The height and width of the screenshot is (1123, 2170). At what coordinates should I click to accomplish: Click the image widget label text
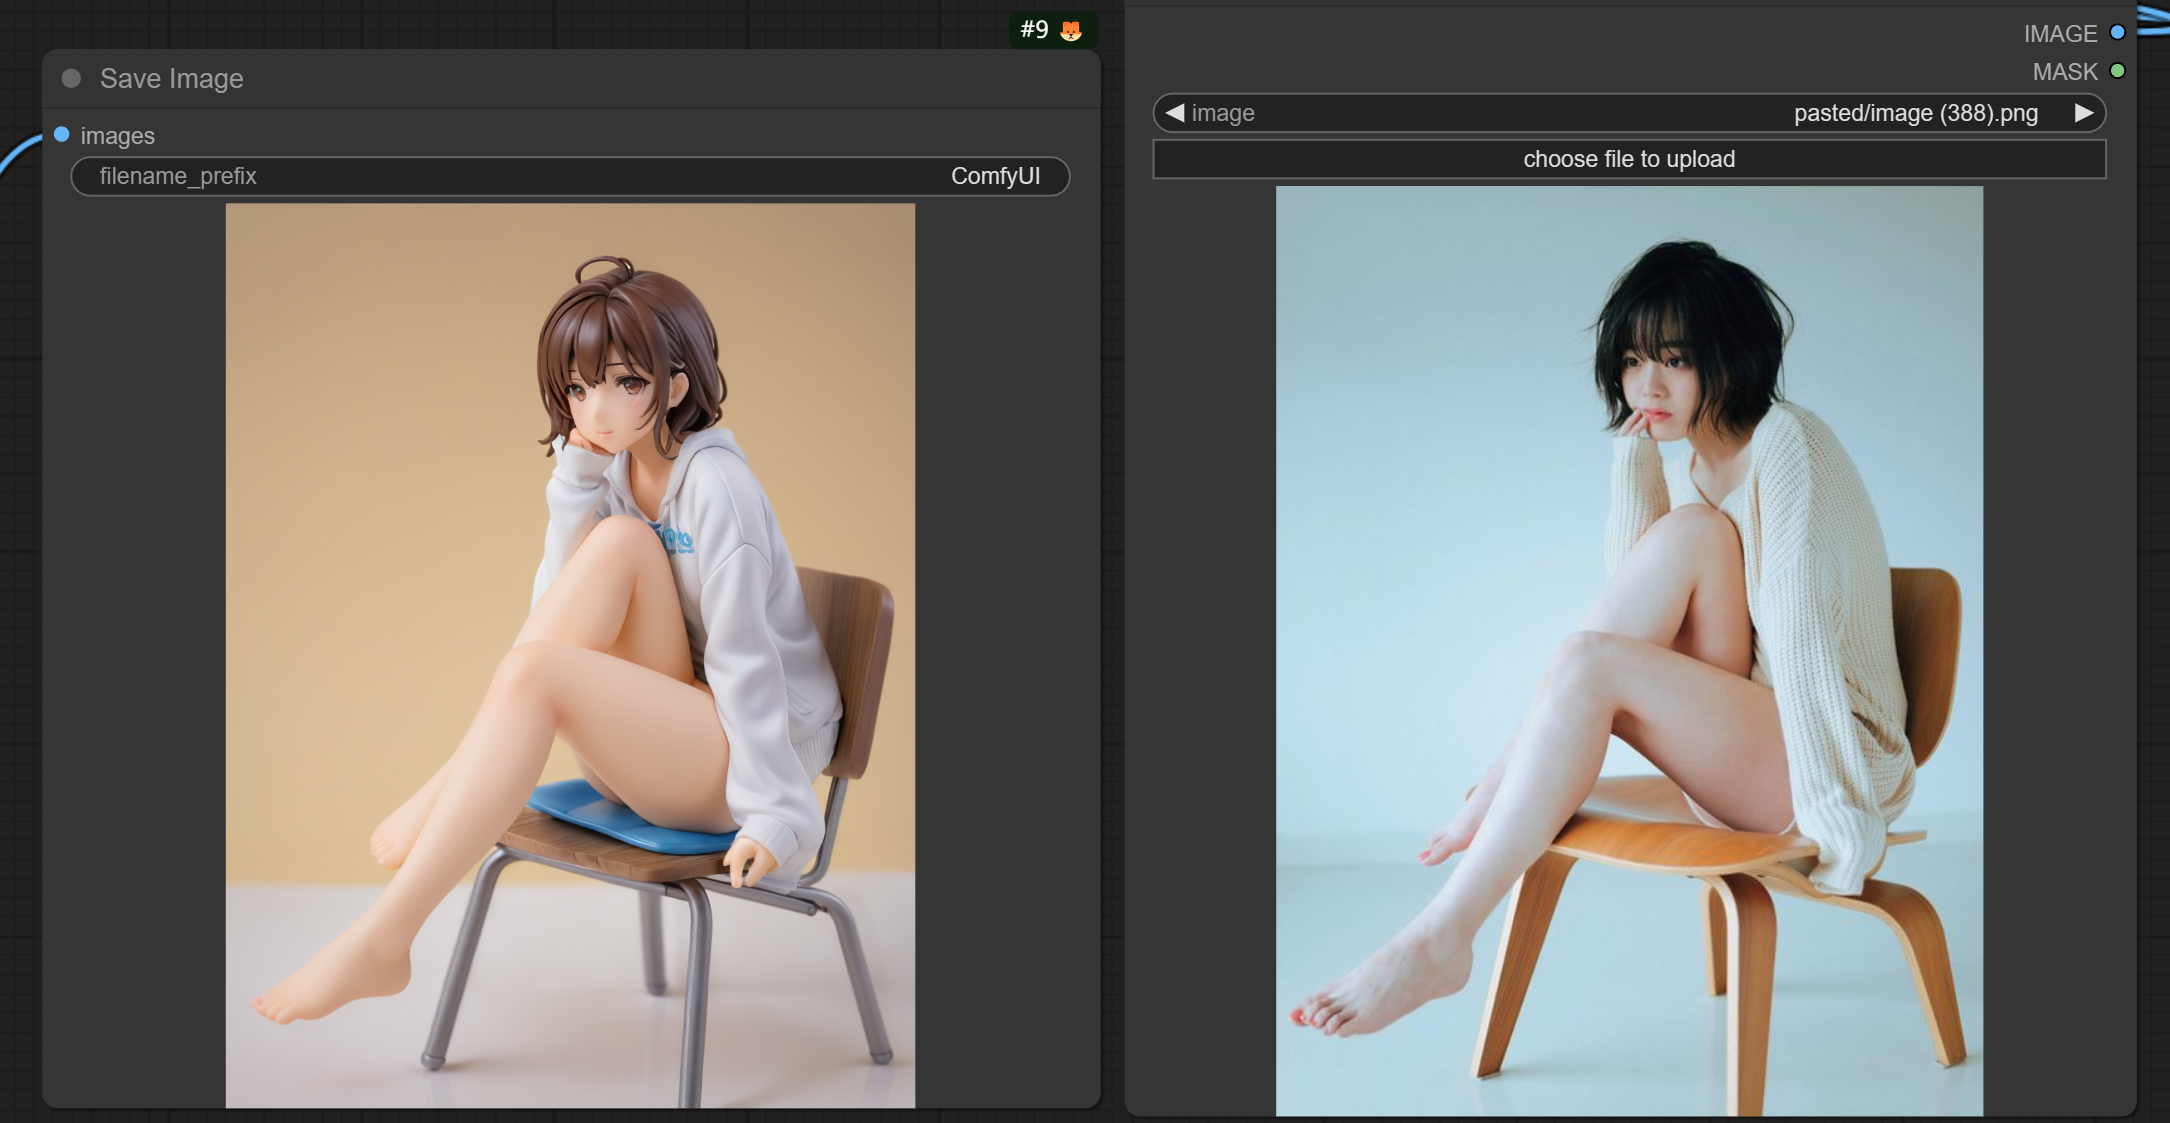tap(1222, 113)
